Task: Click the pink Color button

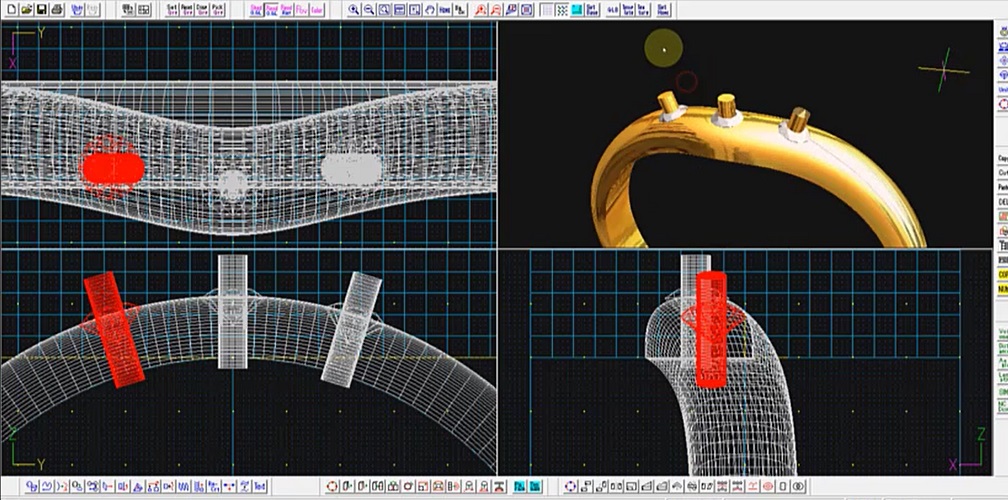Action: tap(316, 9)
